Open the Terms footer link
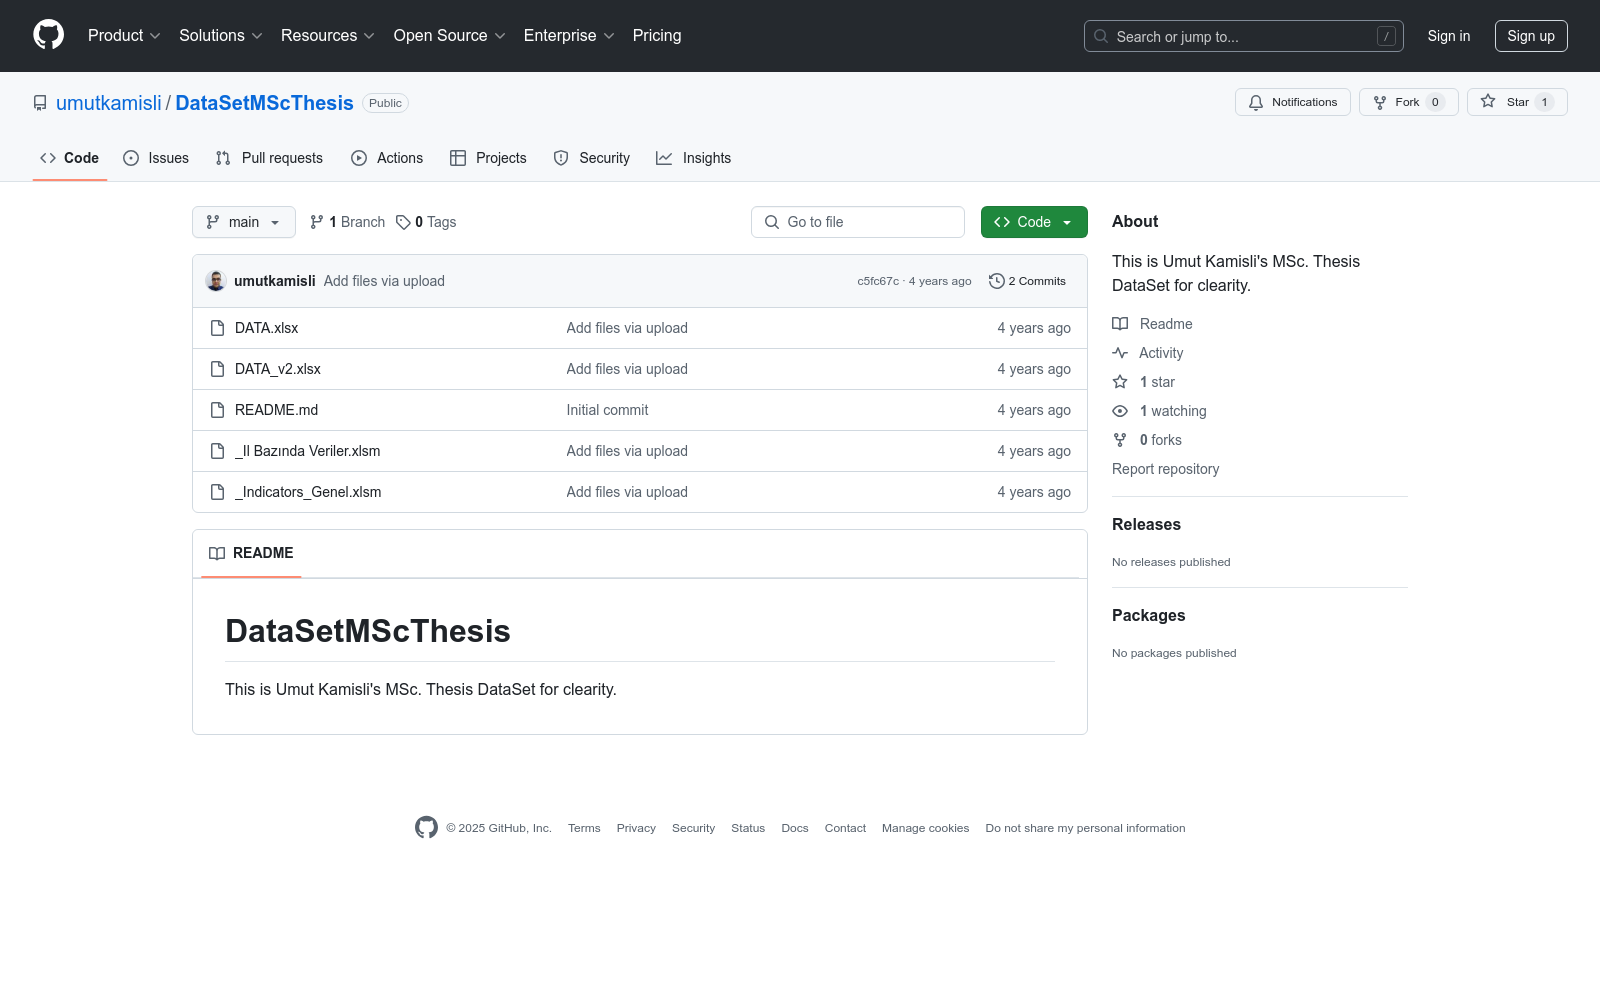1600x1000 pixels. [x=584, y=828]
